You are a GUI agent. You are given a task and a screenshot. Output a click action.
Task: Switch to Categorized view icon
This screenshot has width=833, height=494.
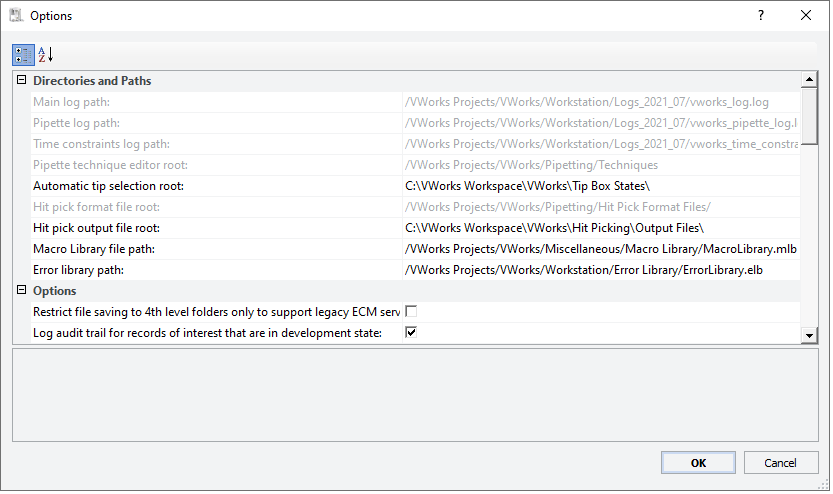coord(23,55)
